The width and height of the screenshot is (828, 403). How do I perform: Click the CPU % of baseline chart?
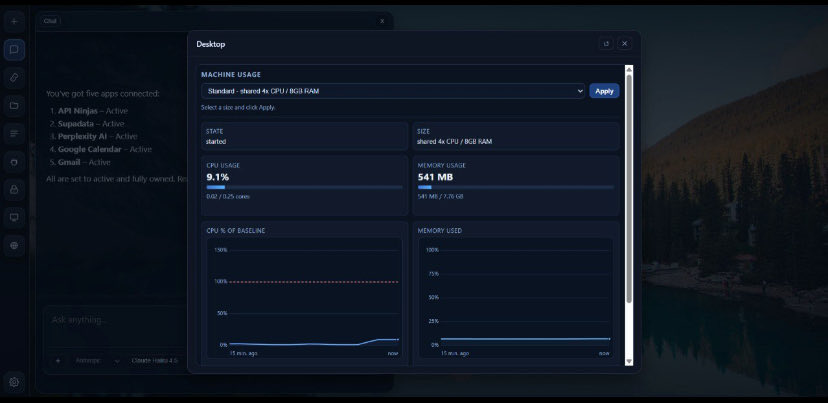[304, 298]
